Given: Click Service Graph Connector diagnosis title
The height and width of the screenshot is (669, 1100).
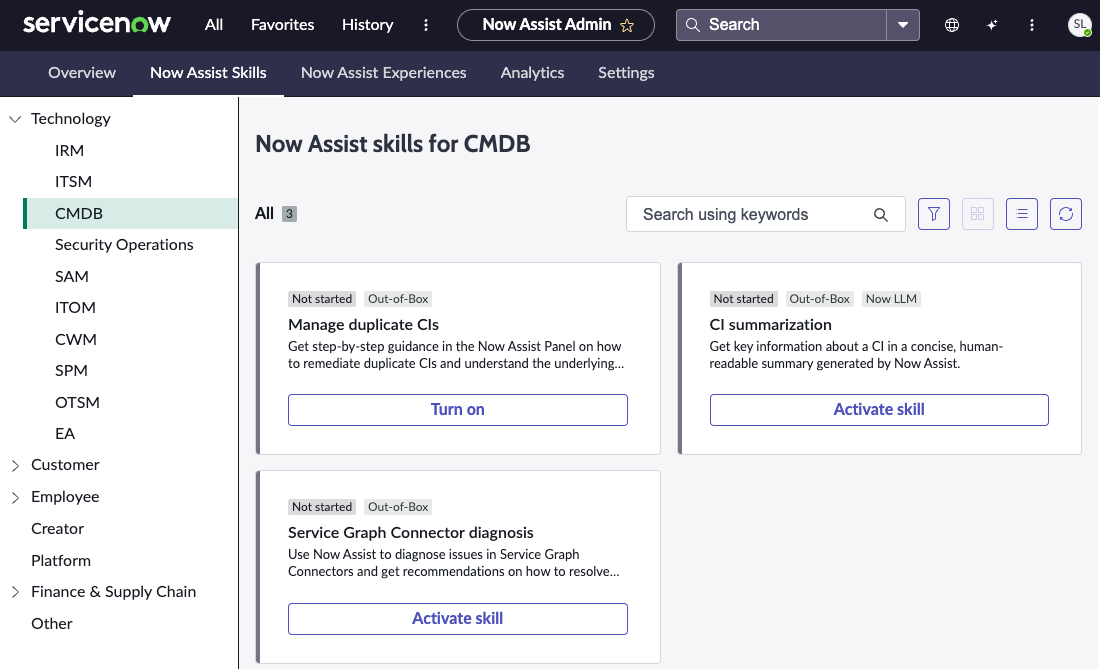Looking at the screenshot, I should [410, 533].
